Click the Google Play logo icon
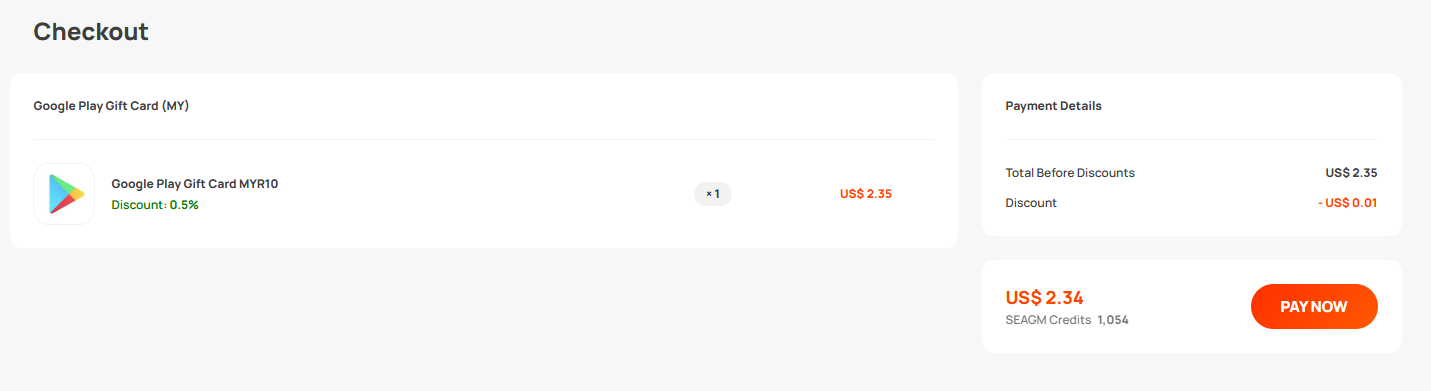Image resolution: width=1431 pixels, height=391 pixels. coord(64,194)
